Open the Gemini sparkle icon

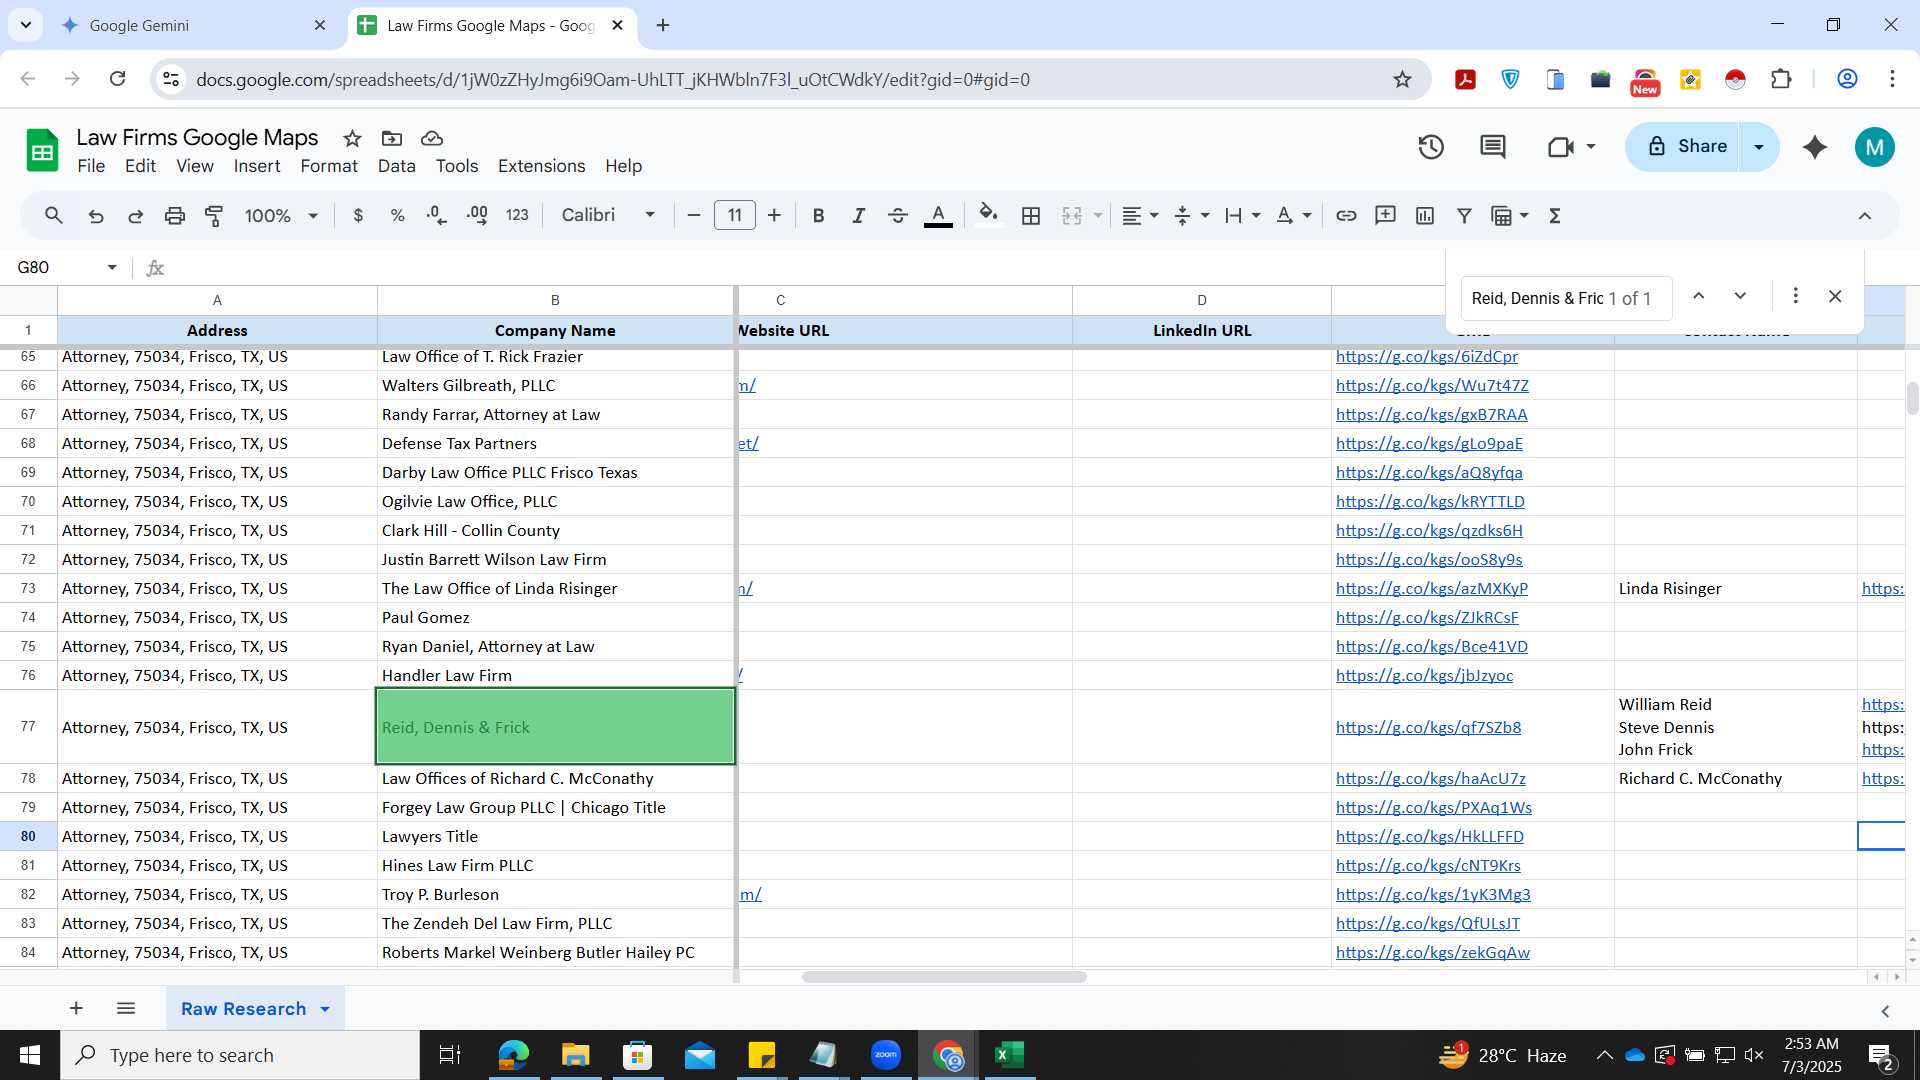click(x=1815, y=147)
